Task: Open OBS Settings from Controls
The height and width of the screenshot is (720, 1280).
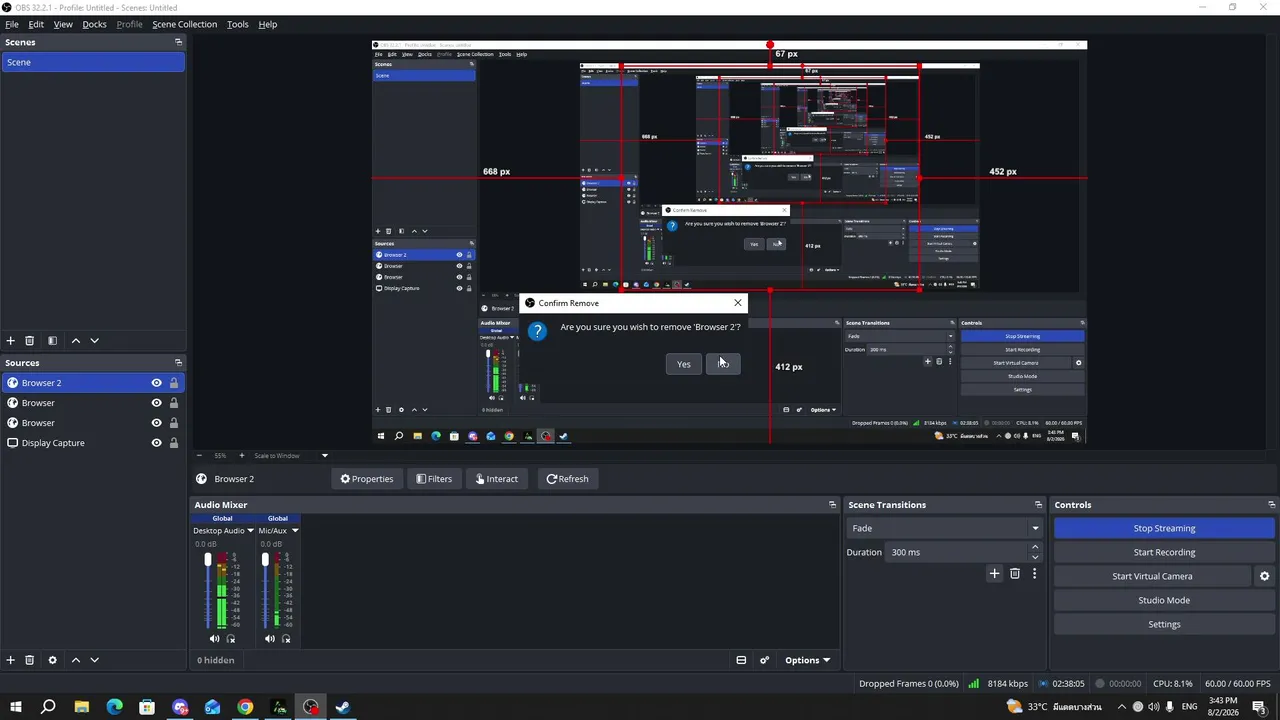Action: pos(1164,624)
